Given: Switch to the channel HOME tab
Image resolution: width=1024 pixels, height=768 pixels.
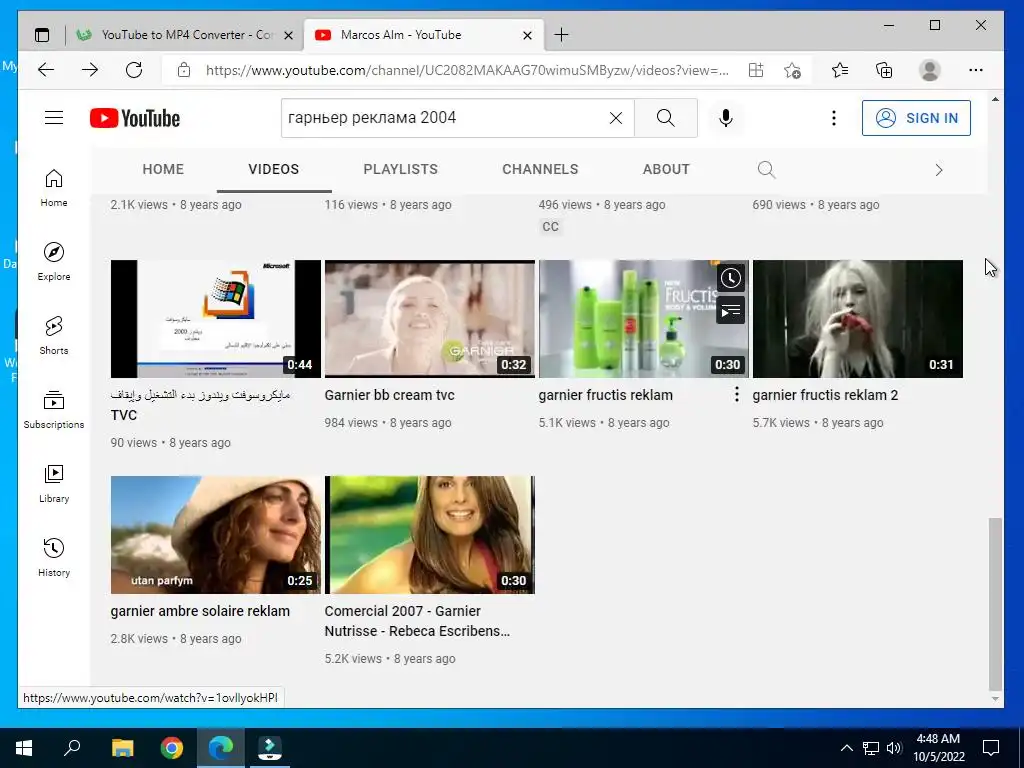Looking at the screenshot, I should (x=163, y=169).
